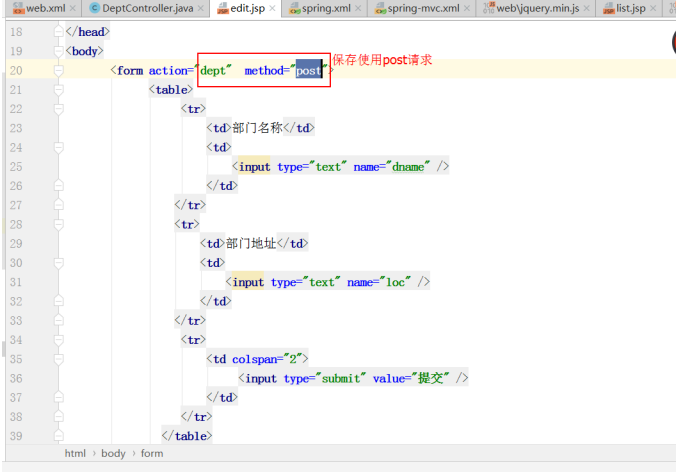Close the spring.xml tab

click(x=358, y=8)
